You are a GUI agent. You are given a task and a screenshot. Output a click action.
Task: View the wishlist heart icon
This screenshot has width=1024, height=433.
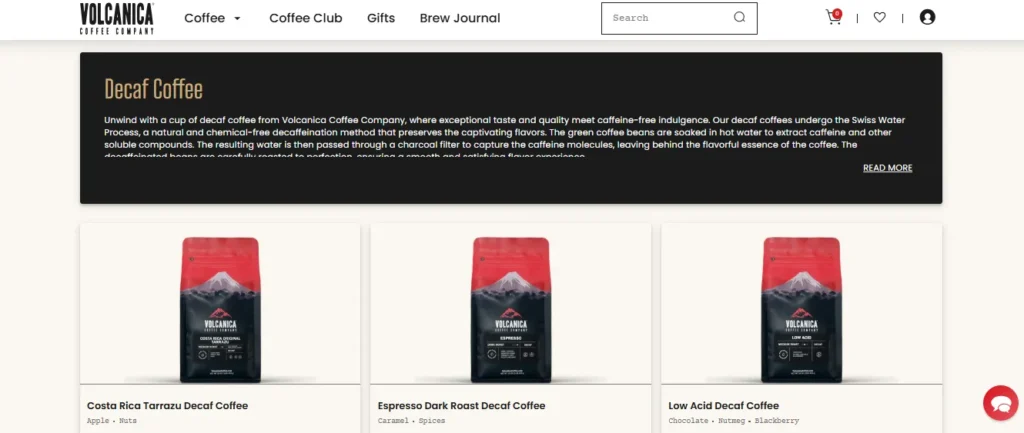880,18
